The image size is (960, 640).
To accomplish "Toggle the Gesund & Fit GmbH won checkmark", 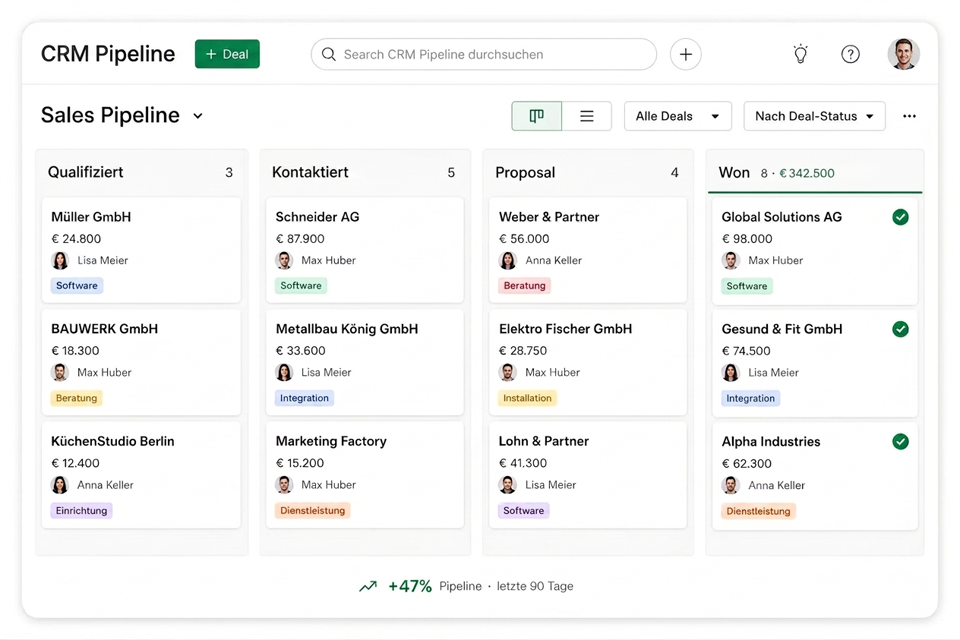I will pyautogui.click(x=900, y=329).
